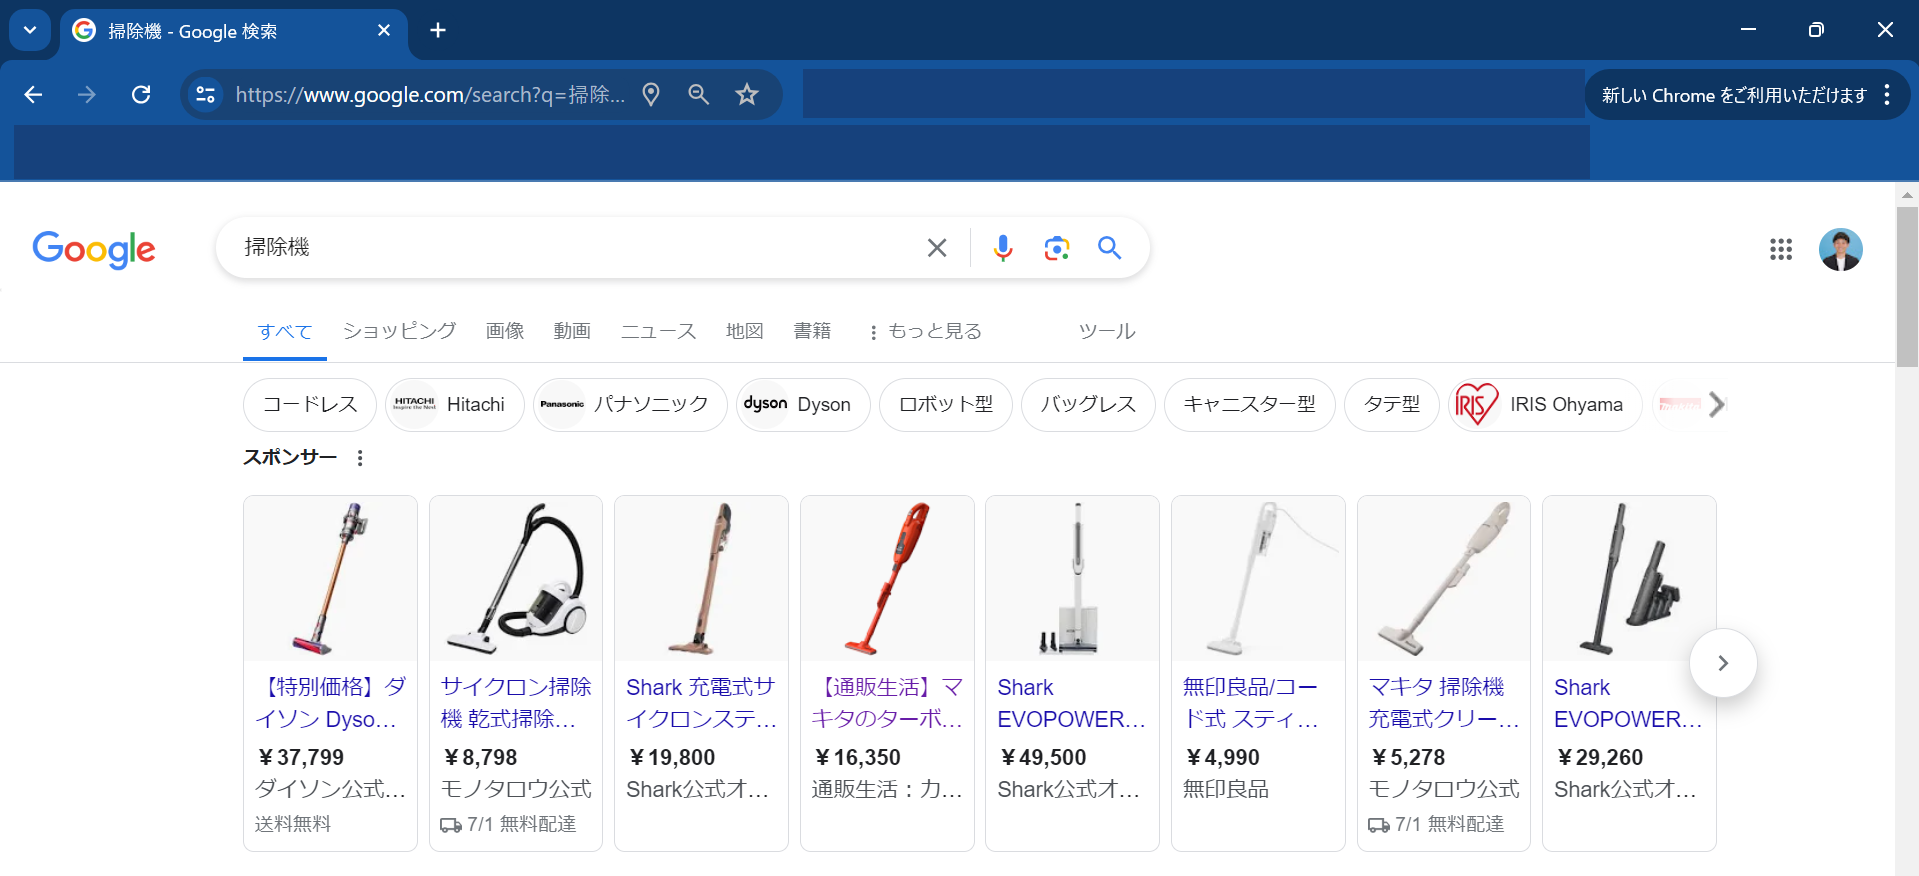Viewport: 1919px width, 876px height.
Task: Submit search with the magnifier button
Action: tap(1109, 247)
